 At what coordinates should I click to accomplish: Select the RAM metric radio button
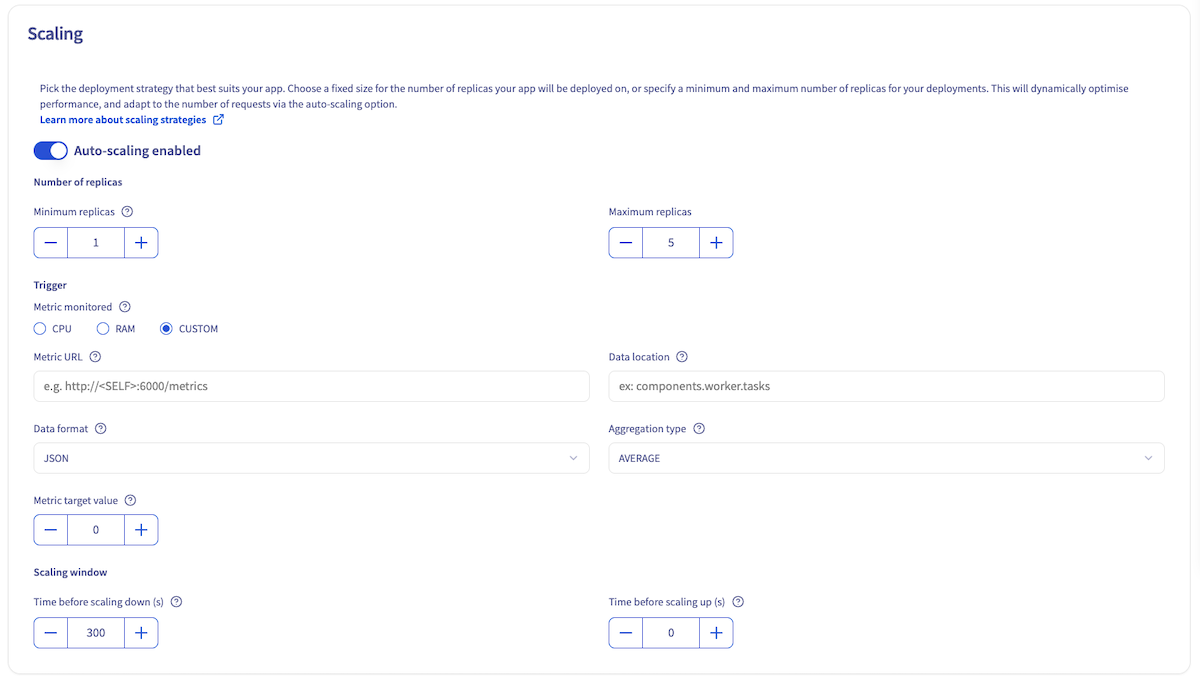pyautogui.click(x=102, y=328)
